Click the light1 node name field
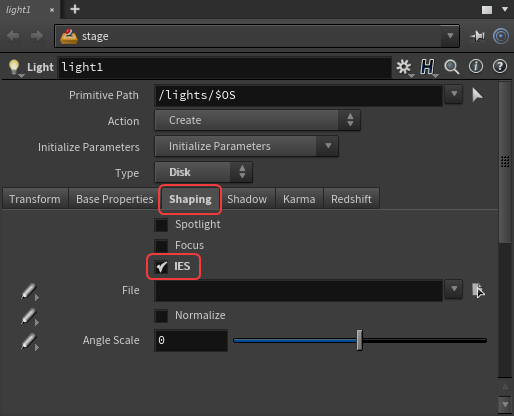This screenshot has height=416, width=514. [225, 67]
